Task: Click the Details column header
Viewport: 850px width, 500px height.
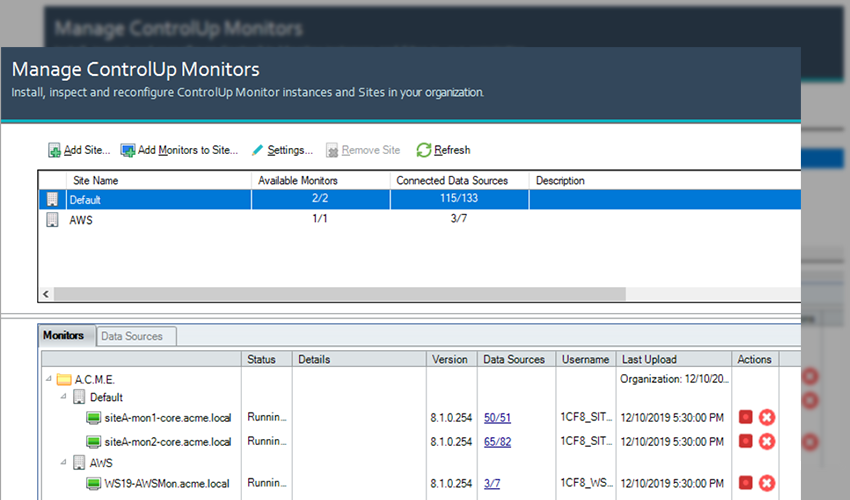Action: tap(359, 359)
